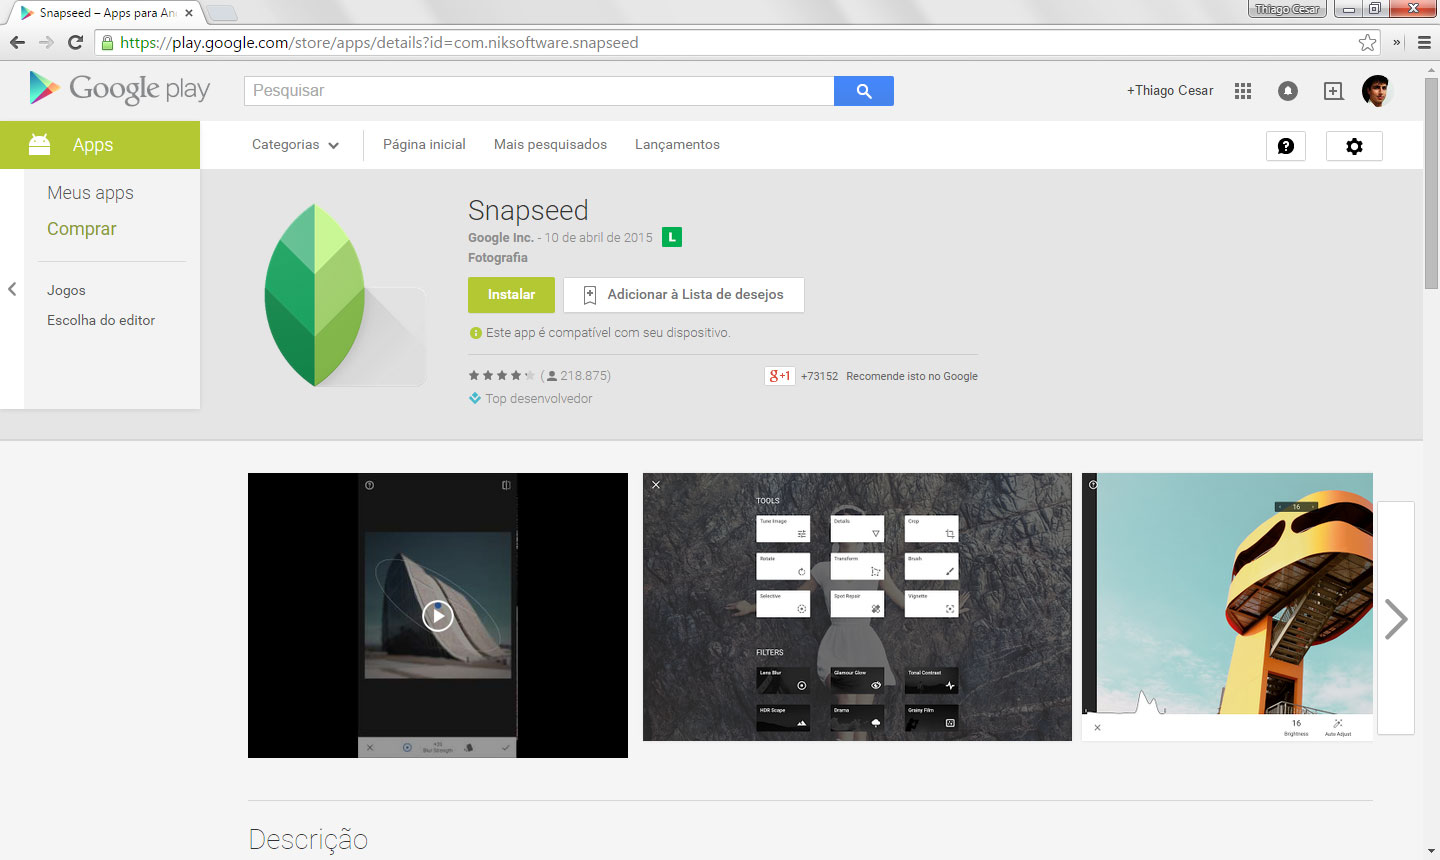Open Mais pesquisados
This screenshot has width=1440, height=860.
pos(550,145)
